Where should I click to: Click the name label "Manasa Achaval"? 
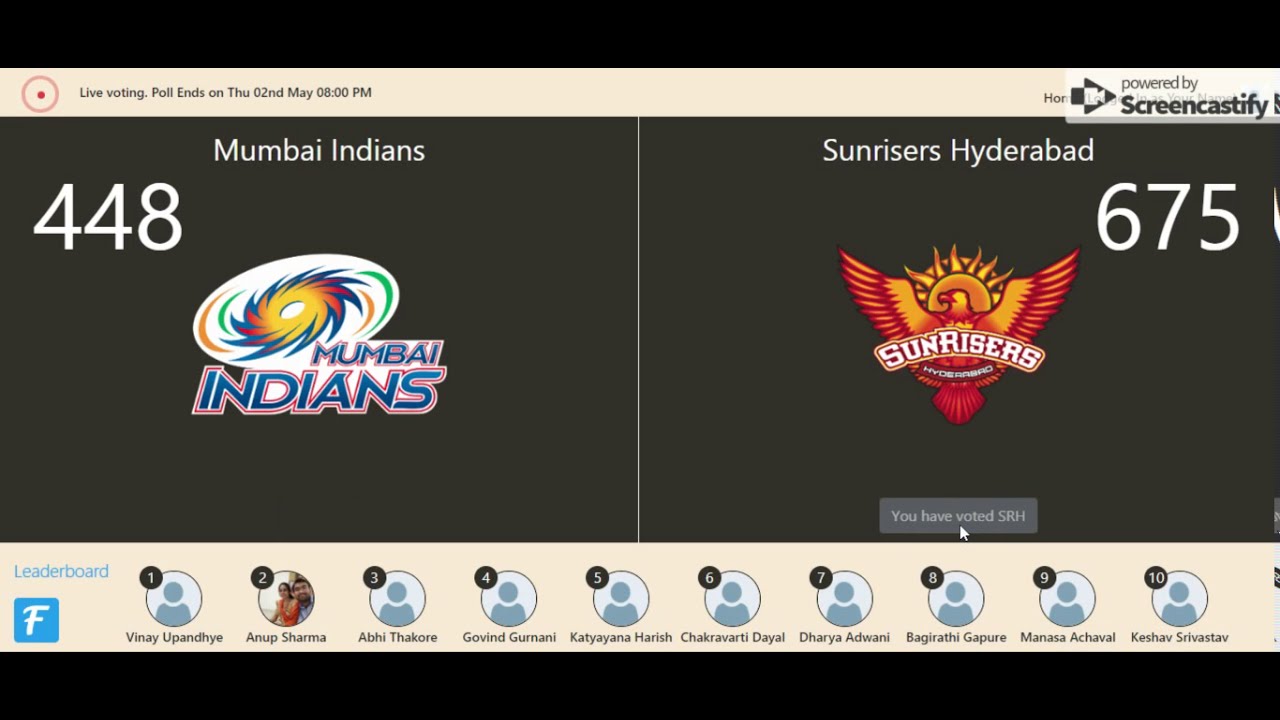coord(1068,637)
